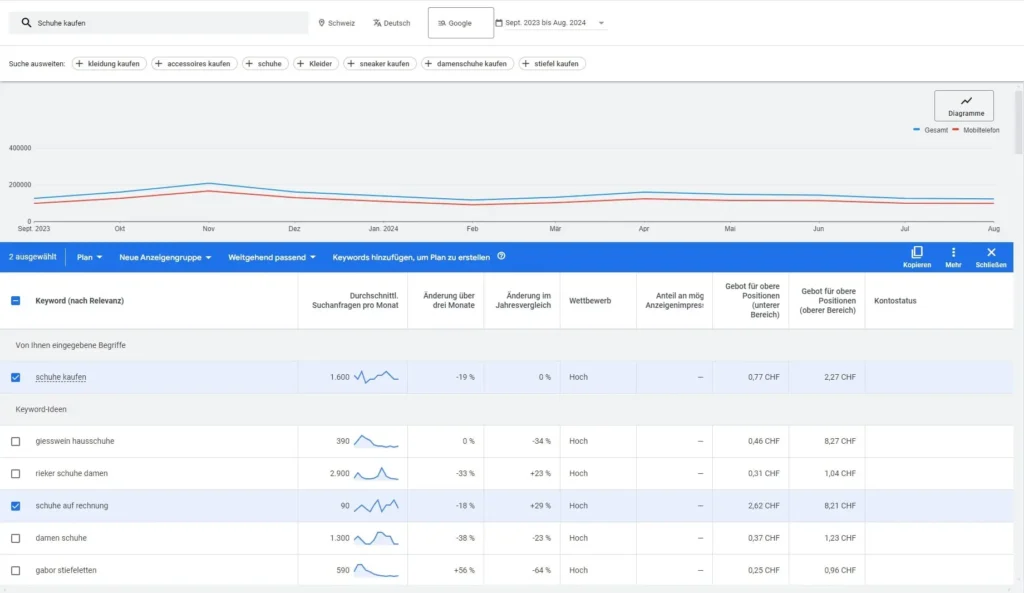The image size is (1024, 593).
Task: Expand the Plan dropdown
Action: click(89, 257)
